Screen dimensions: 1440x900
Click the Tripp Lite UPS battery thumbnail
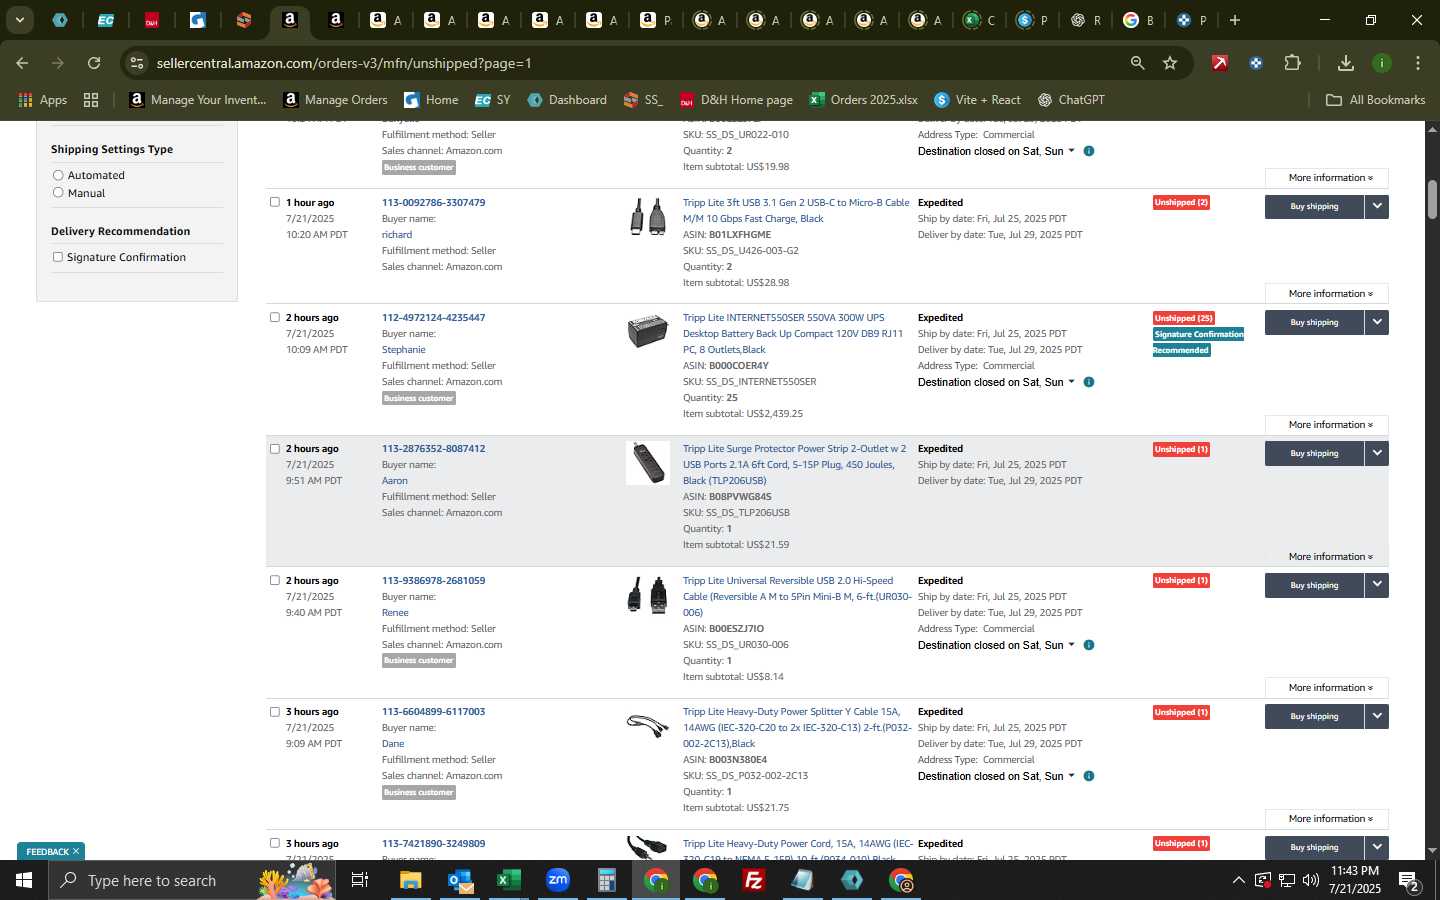tap(648, 332)
